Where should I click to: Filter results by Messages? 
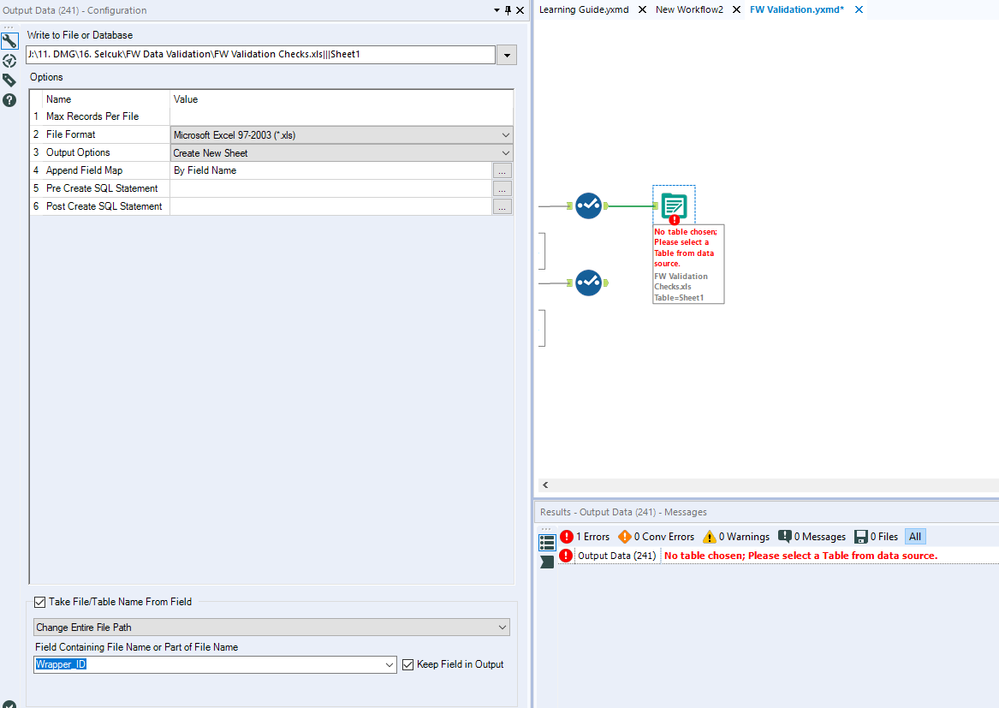coord(812,537)
